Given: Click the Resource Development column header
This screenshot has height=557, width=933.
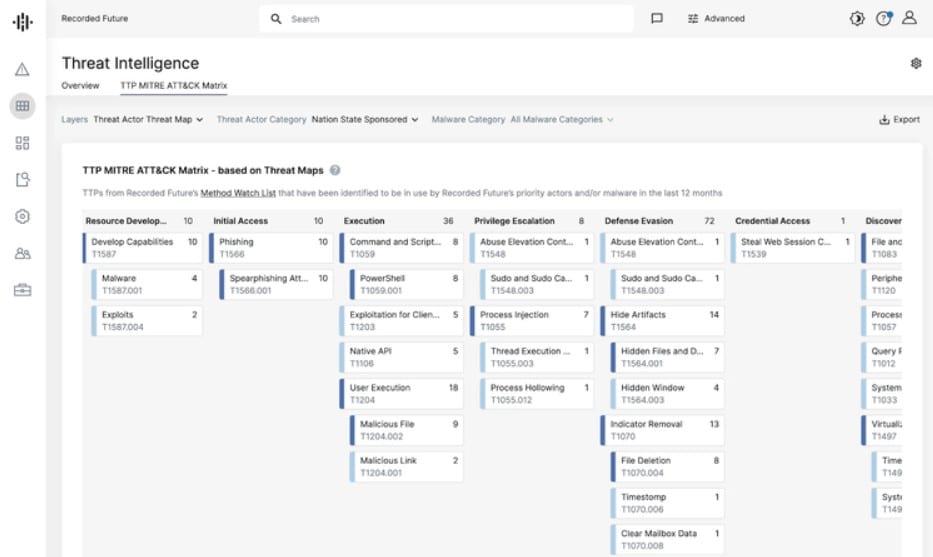Looking at the screenshot, I should click(139, 221).
